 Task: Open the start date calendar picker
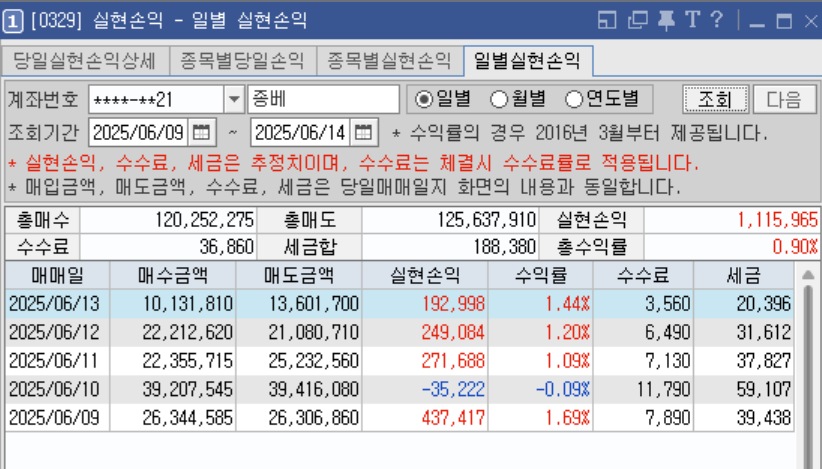201,132
